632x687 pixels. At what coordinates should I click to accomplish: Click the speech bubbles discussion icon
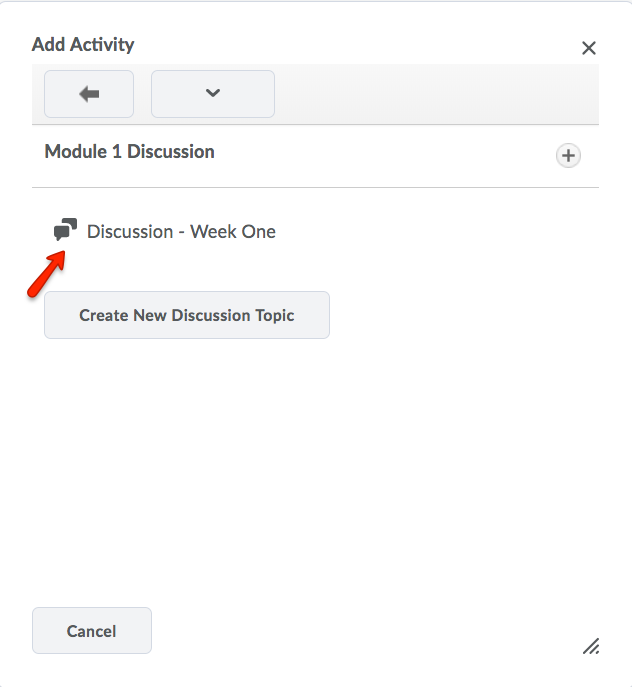tap(65, 231)
